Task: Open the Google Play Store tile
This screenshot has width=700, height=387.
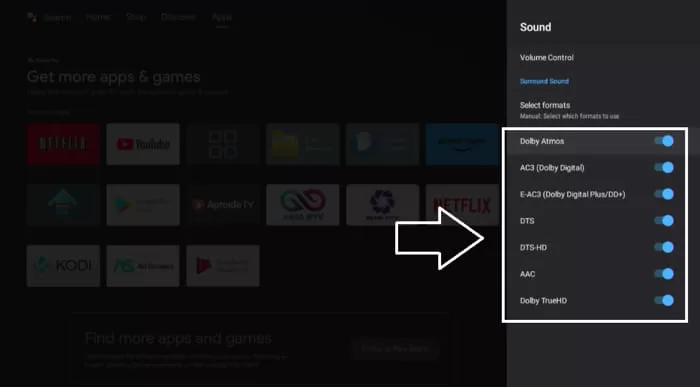Action: pos(143,205)
